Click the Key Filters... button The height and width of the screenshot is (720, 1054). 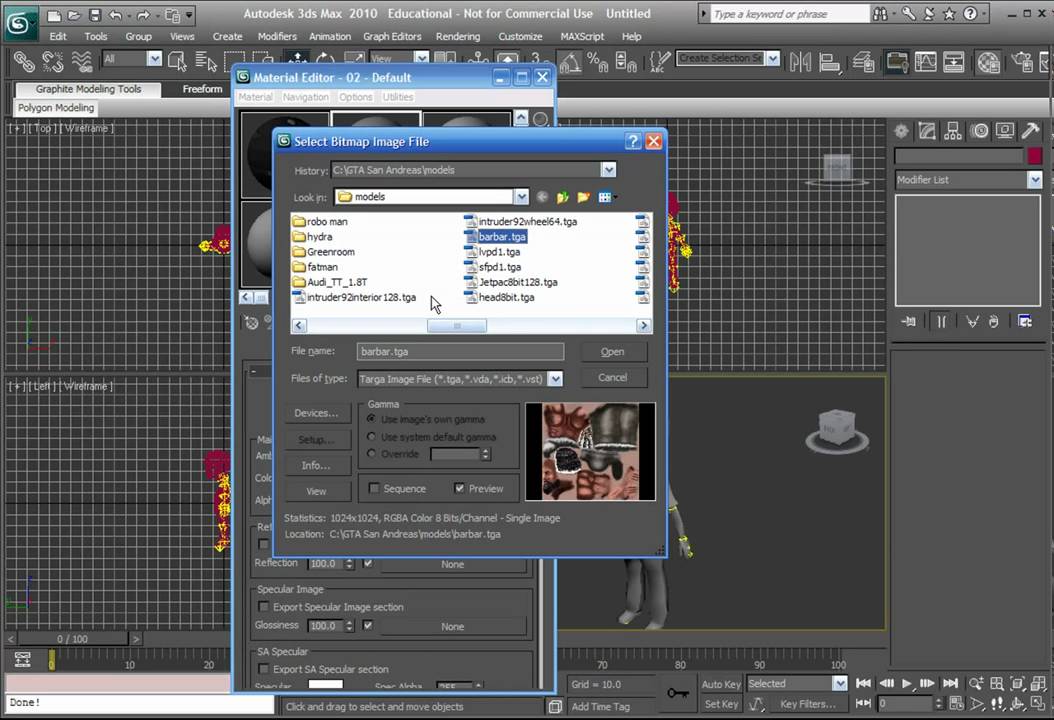pos(807,704)
